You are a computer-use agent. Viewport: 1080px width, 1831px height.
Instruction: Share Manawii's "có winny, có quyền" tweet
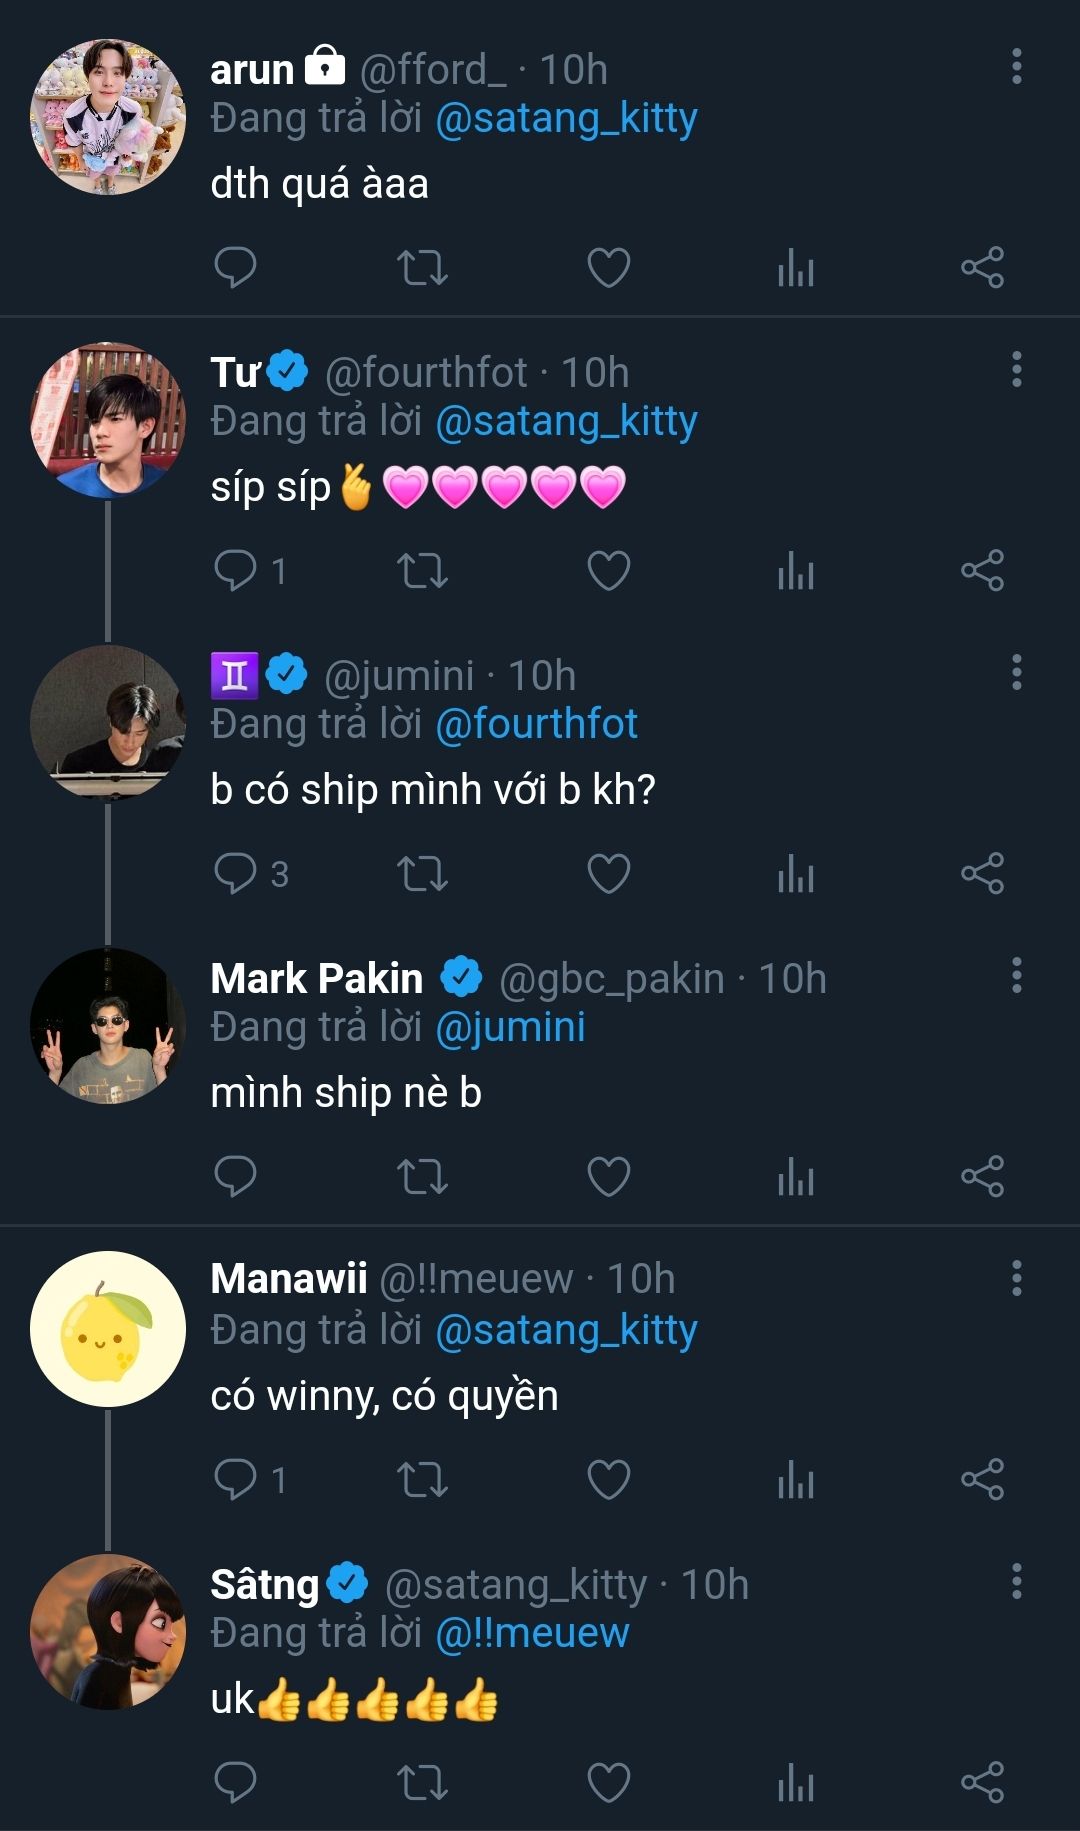click(982, 1479)
